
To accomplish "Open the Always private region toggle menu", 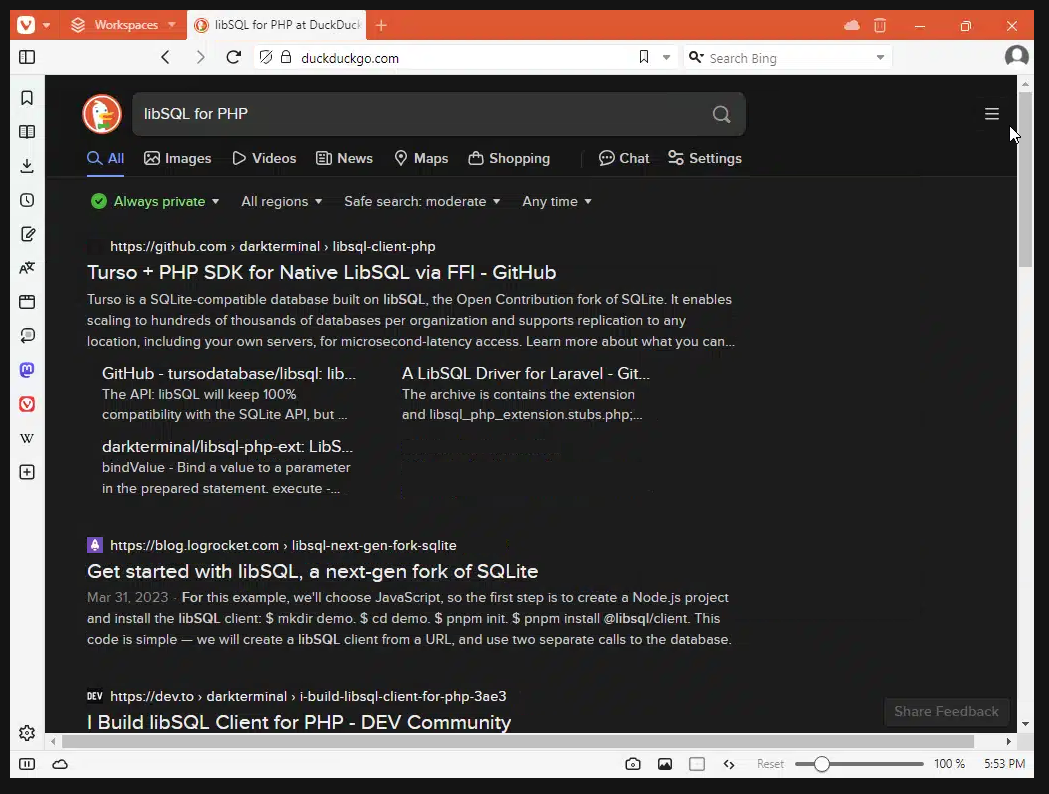I will (x=155, y=201).
